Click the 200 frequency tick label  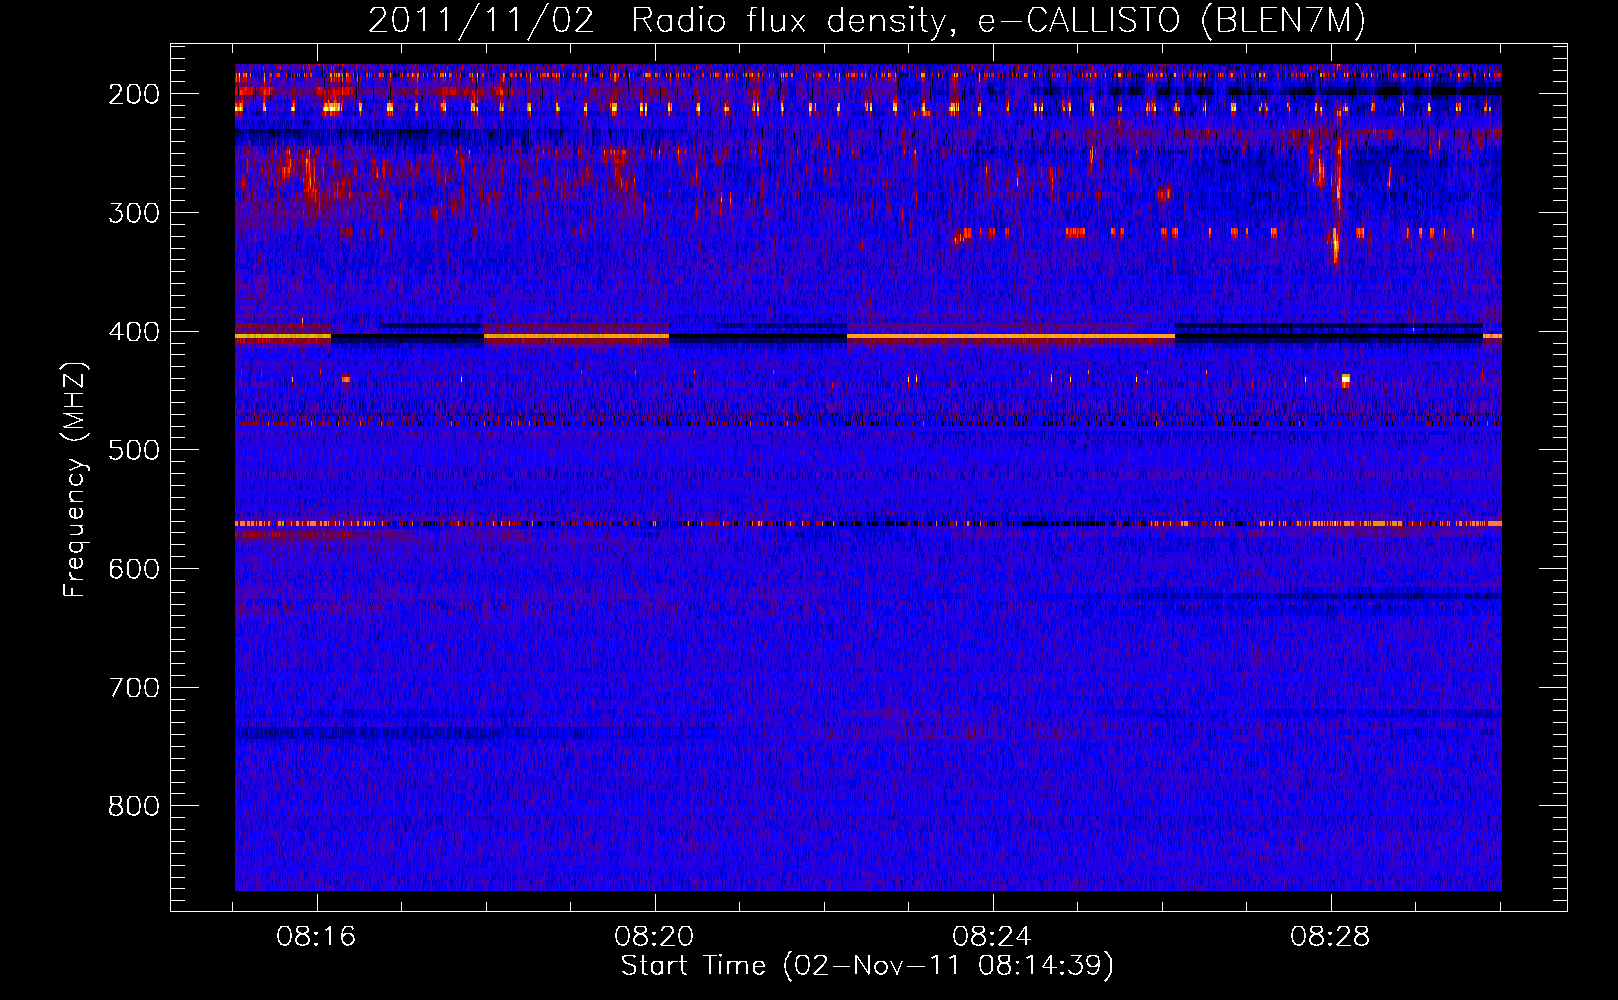[x=134, y=94]
